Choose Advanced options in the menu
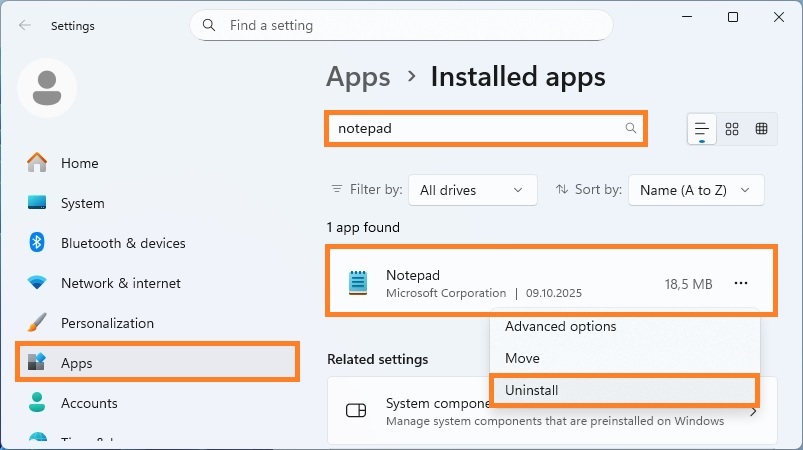The width and height of the screenshot is (803, 450). pos(560,326)
